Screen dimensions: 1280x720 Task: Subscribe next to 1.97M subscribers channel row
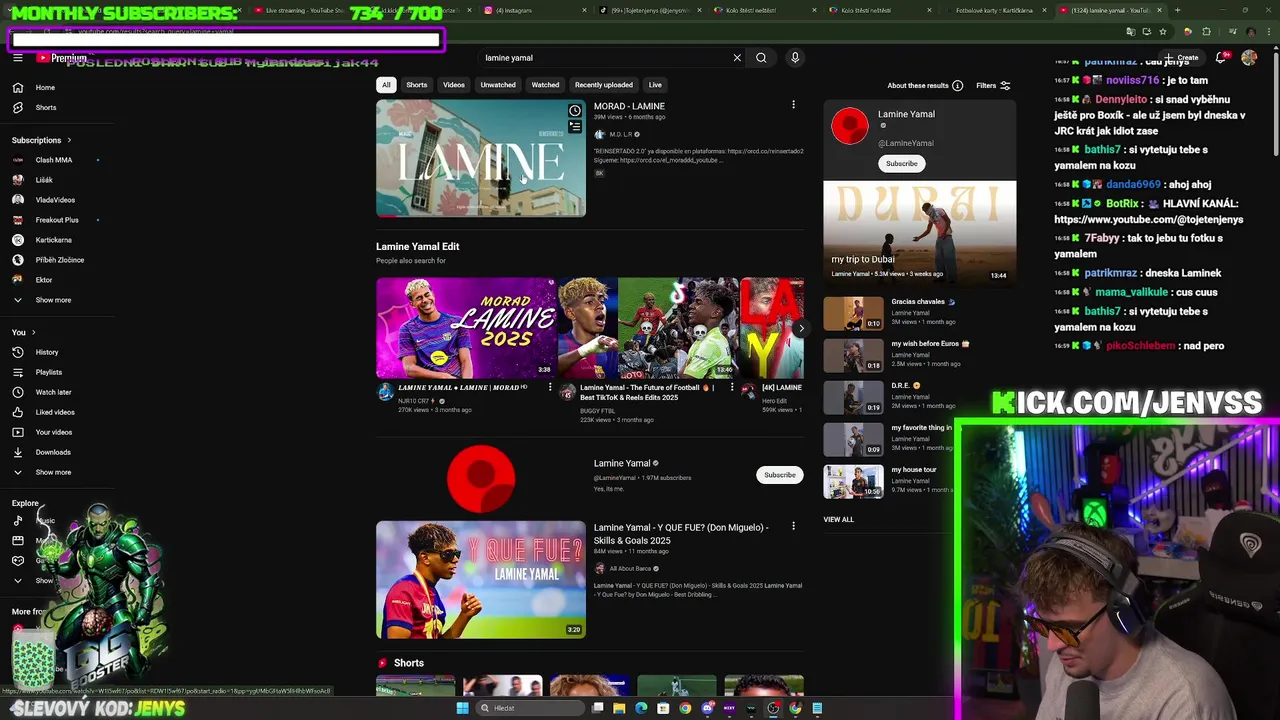point(780,475)
